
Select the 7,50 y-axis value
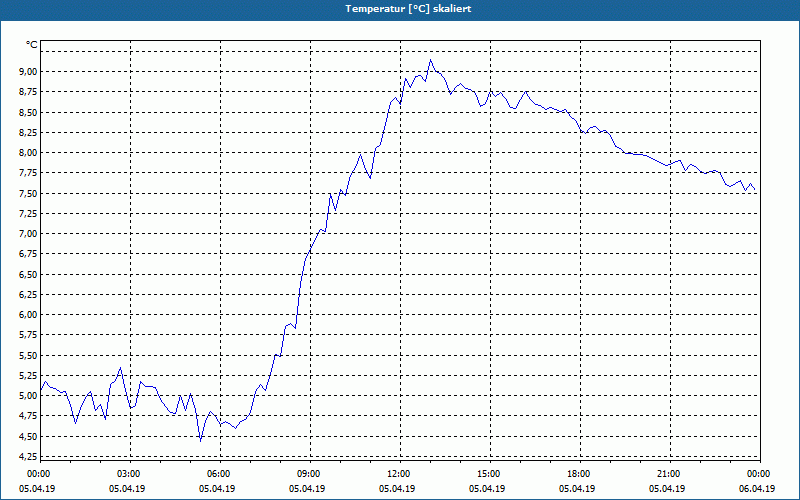(28, 193)
